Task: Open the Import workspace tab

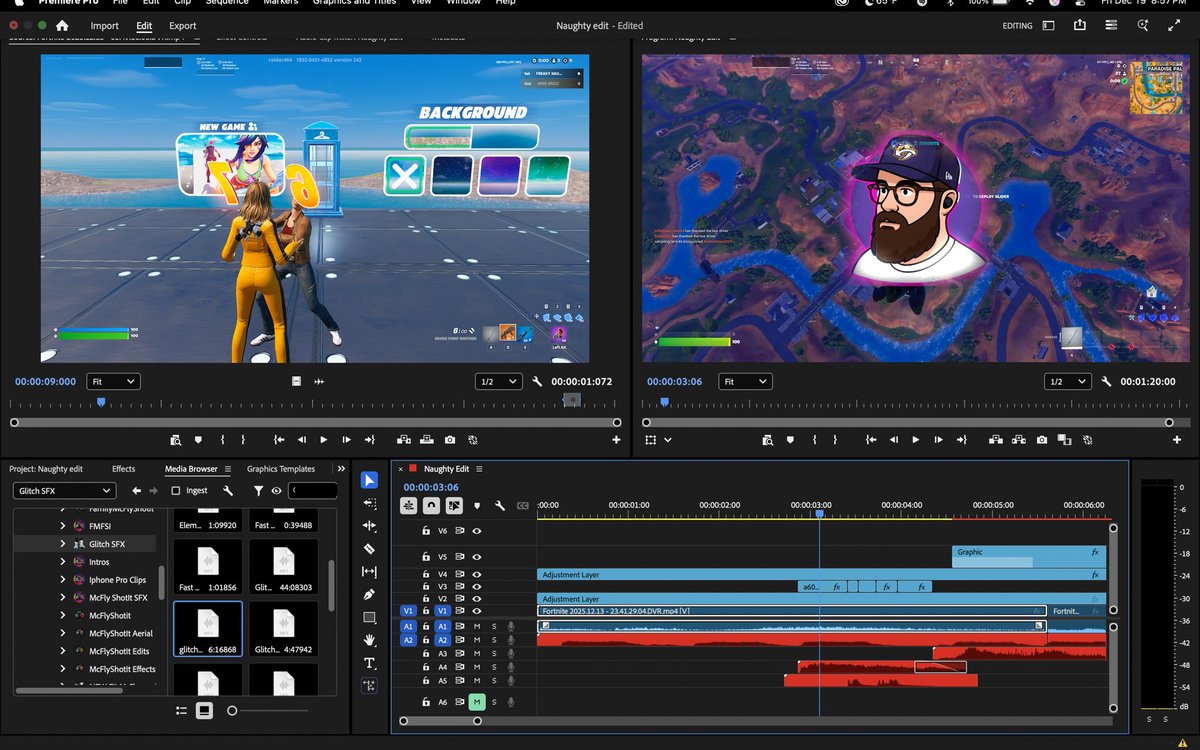Action: pos(104,26)
